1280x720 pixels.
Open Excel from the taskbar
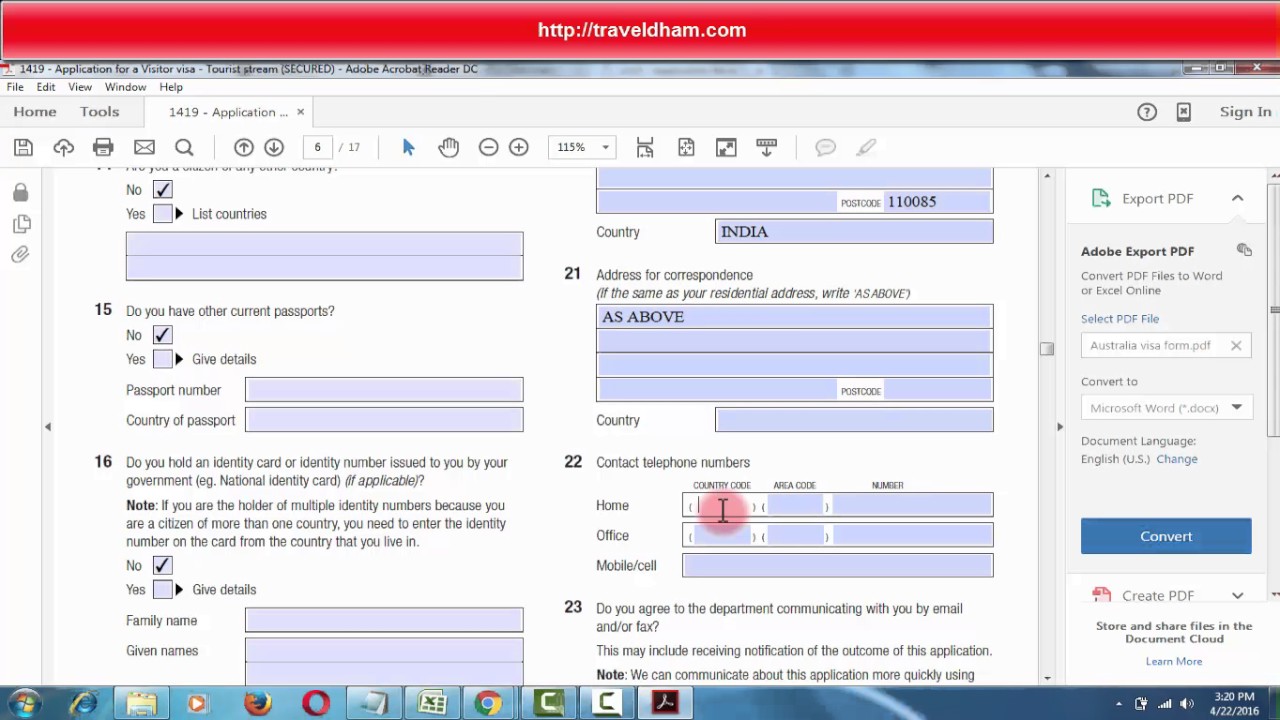point(432,704)
